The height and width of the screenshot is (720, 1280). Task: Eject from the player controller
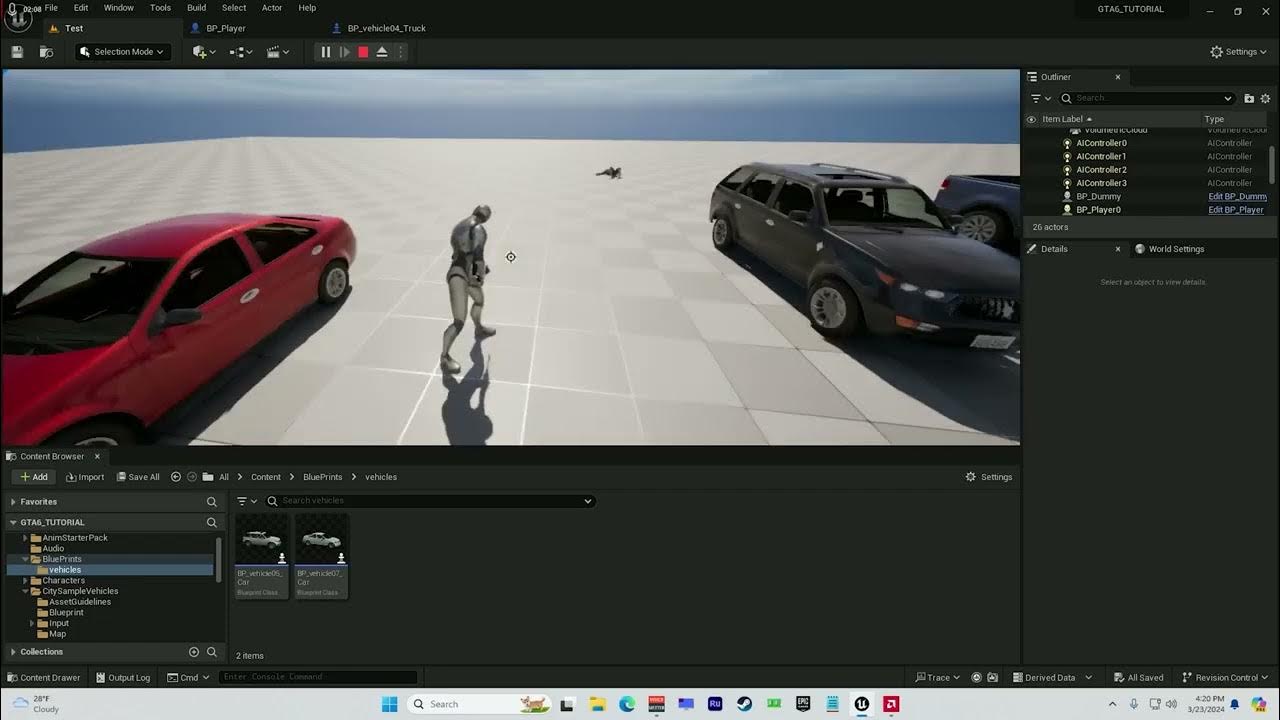382,52
